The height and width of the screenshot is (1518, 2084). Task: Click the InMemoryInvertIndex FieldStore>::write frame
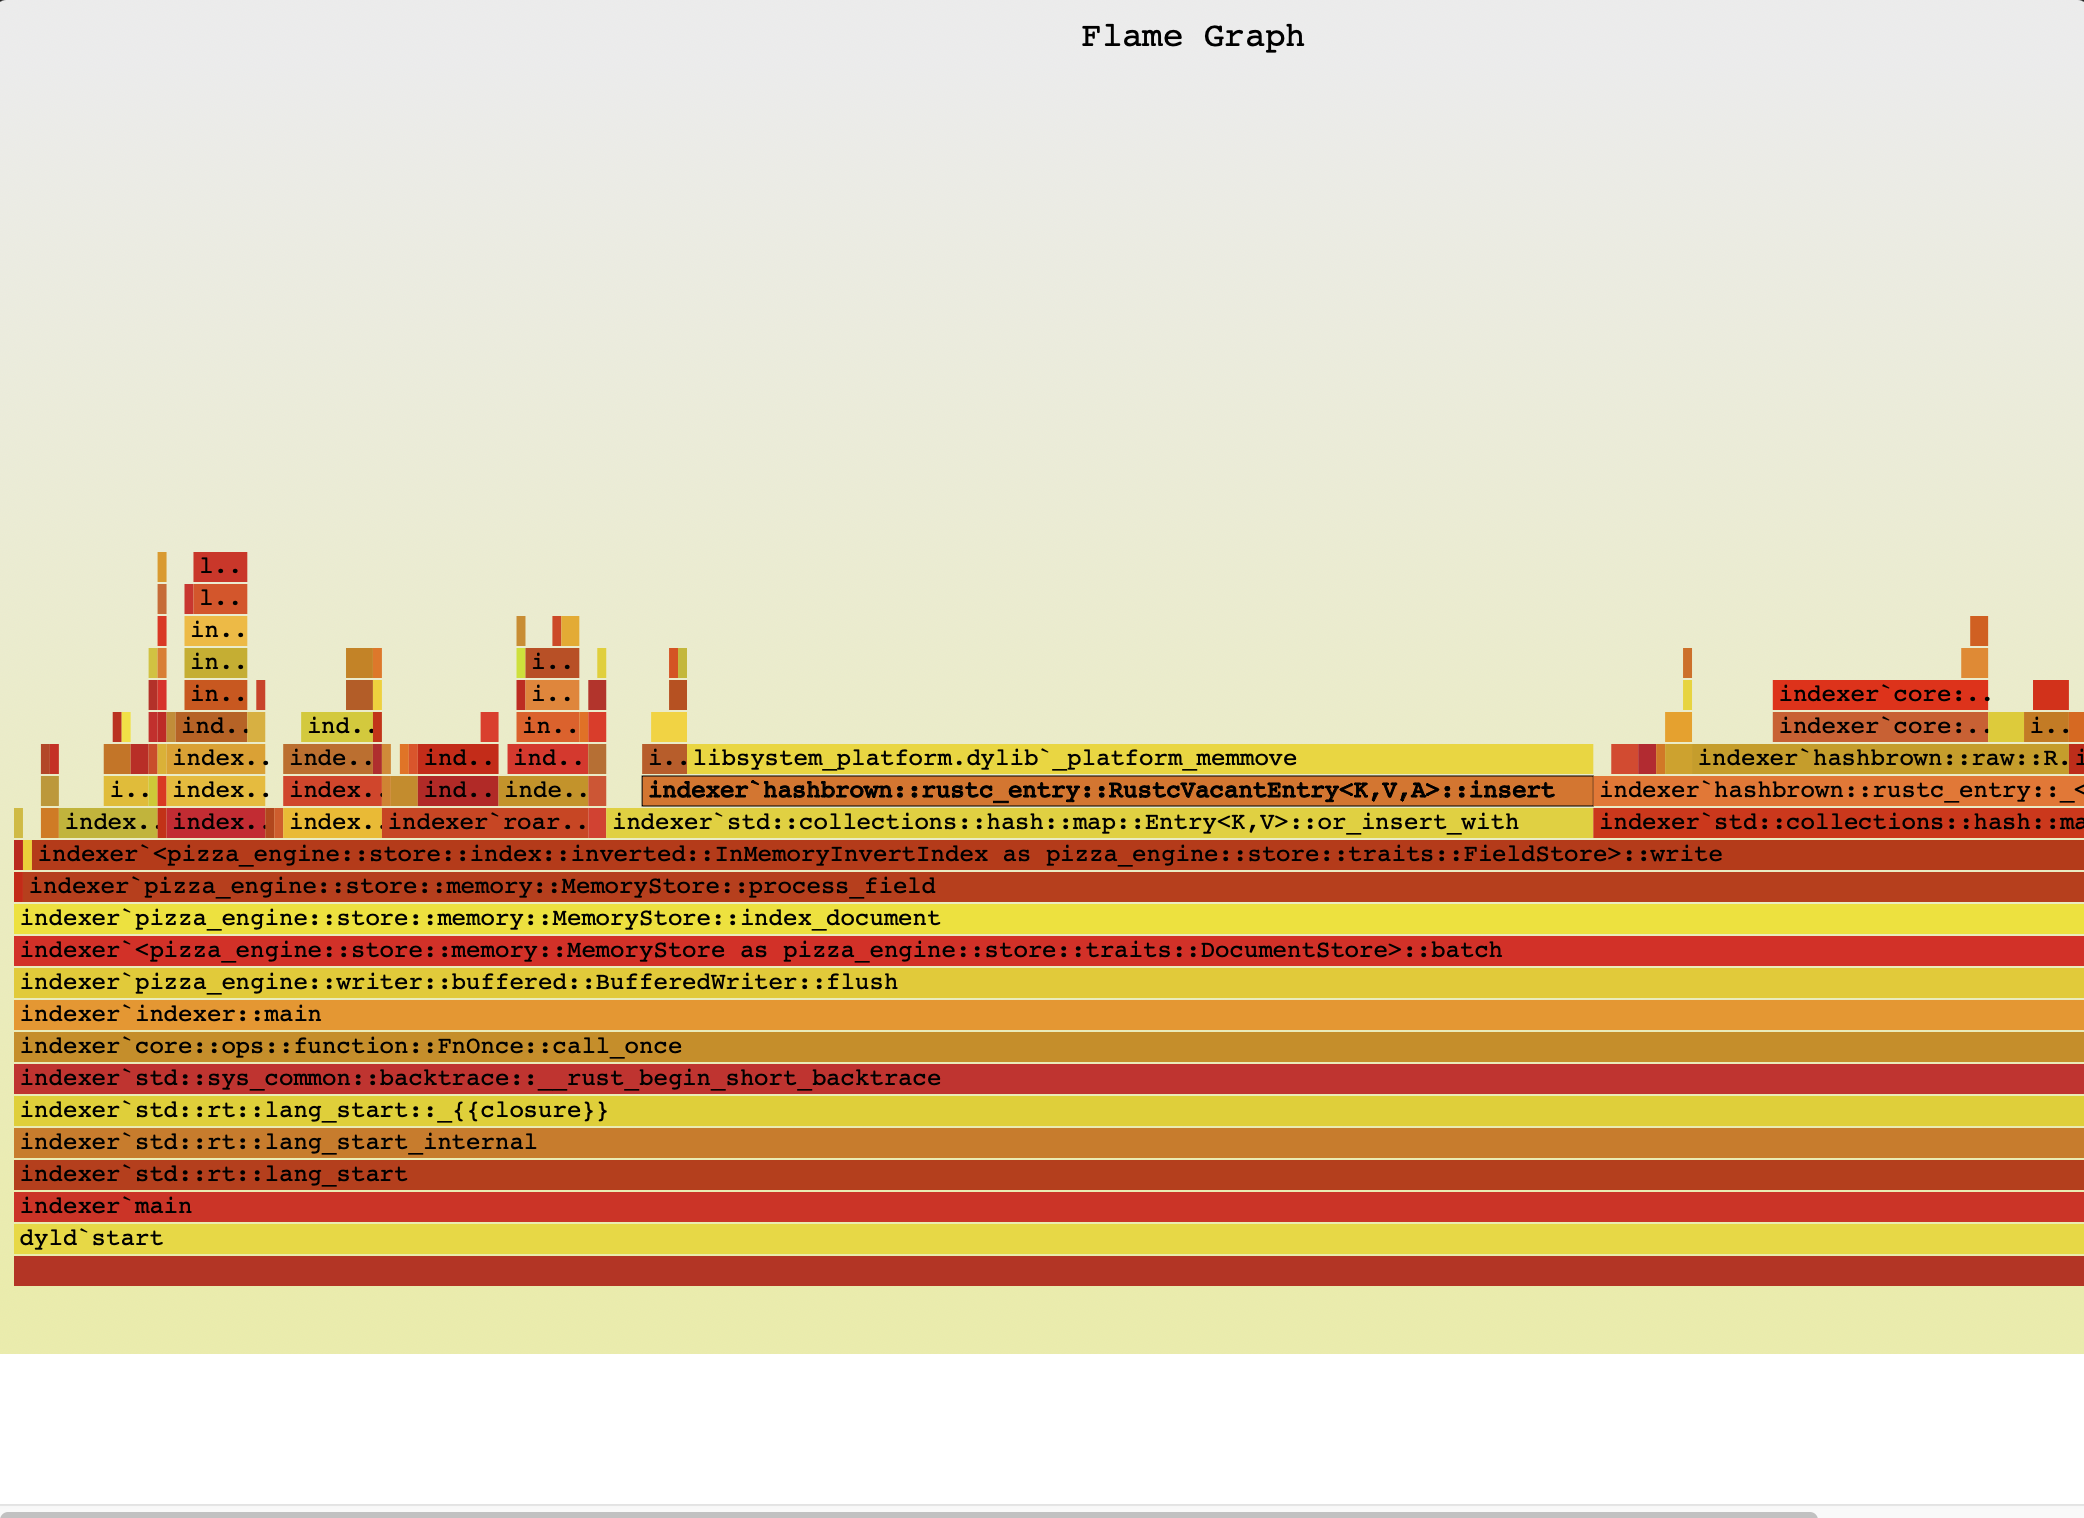tap(1058, 854)
